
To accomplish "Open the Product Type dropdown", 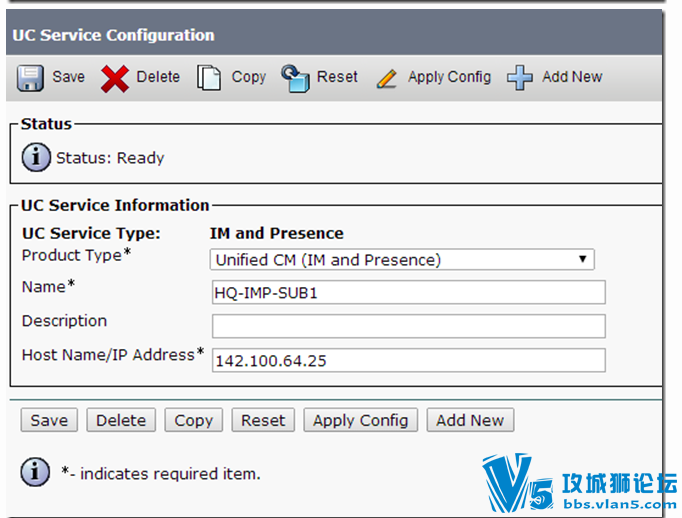I will [x=402, y=260].
